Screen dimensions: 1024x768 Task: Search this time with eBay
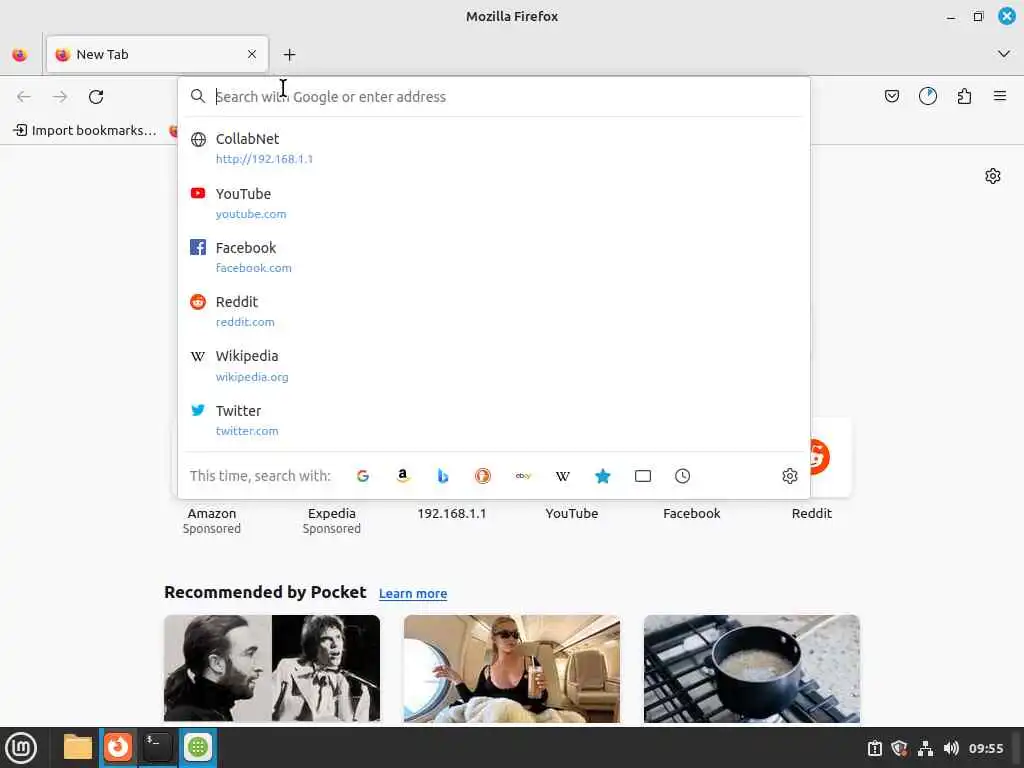click(x=523, y=476)
